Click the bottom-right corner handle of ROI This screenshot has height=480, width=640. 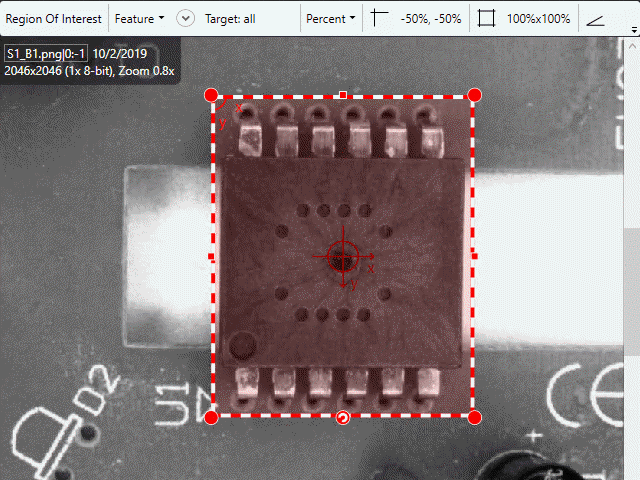tap(475, 417)
